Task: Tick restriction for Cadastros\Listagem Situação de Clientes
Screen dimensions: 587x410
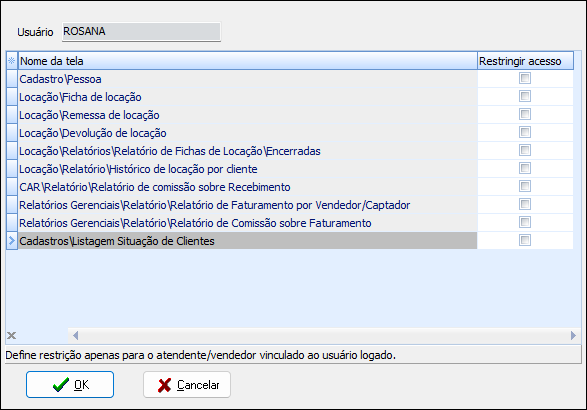Action: tap(525, 240)
